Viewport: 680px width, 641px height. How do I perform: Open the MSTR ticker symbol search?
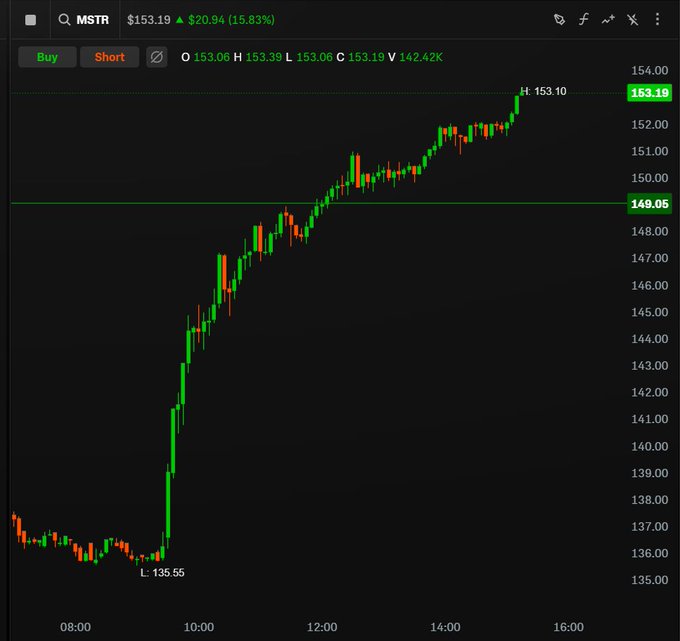click(92, 20)
